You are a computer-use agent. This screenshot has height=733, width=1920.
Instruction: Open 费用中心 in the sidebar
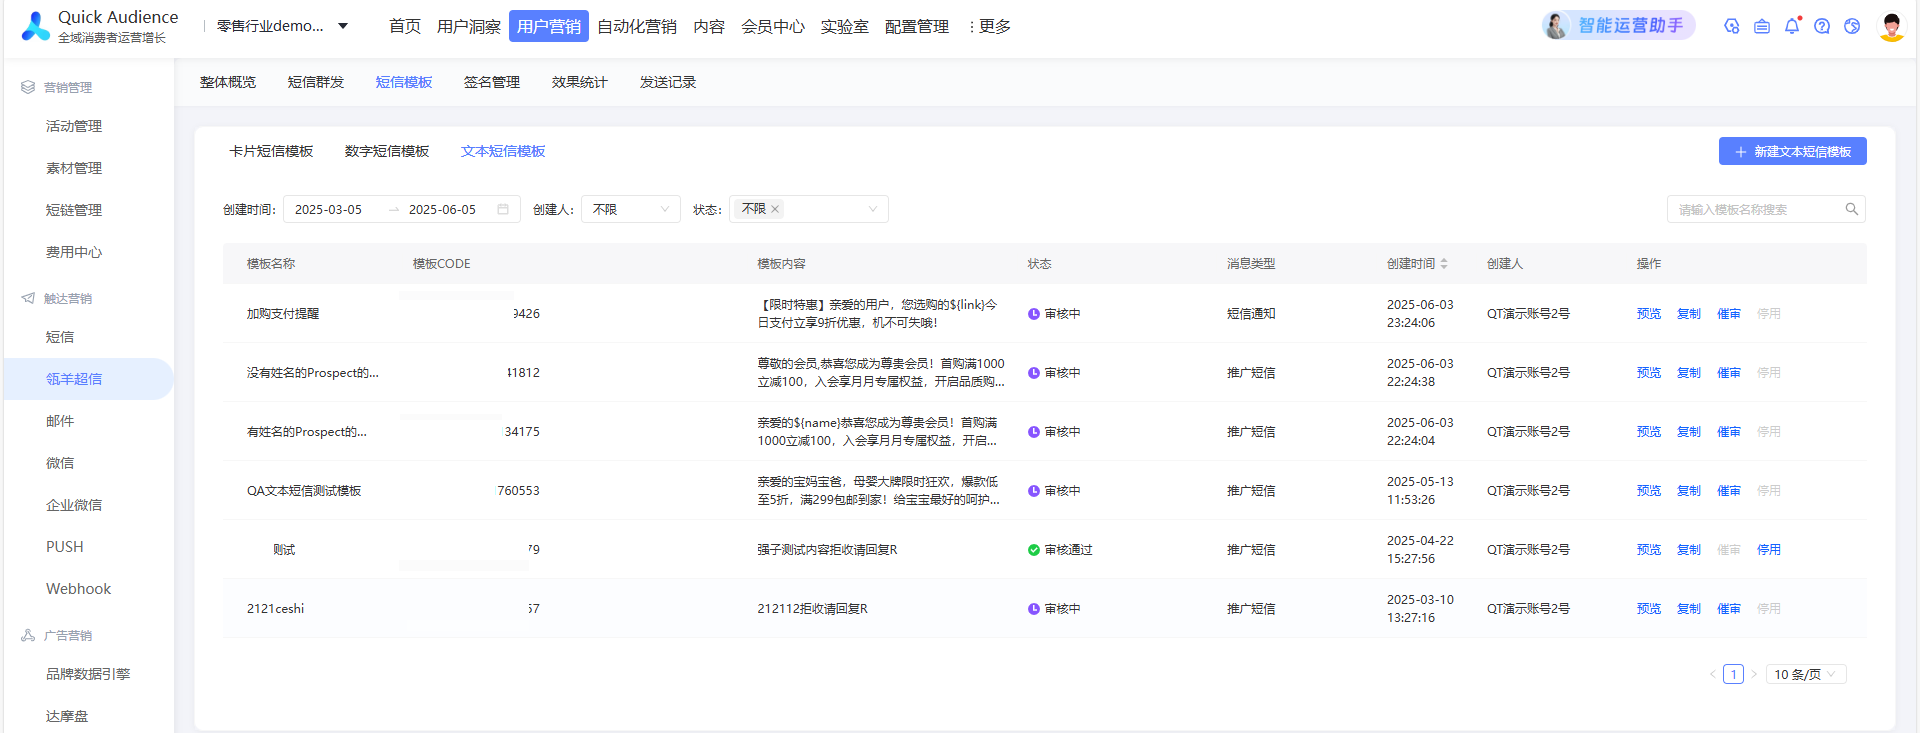click(x=74, y=252)
